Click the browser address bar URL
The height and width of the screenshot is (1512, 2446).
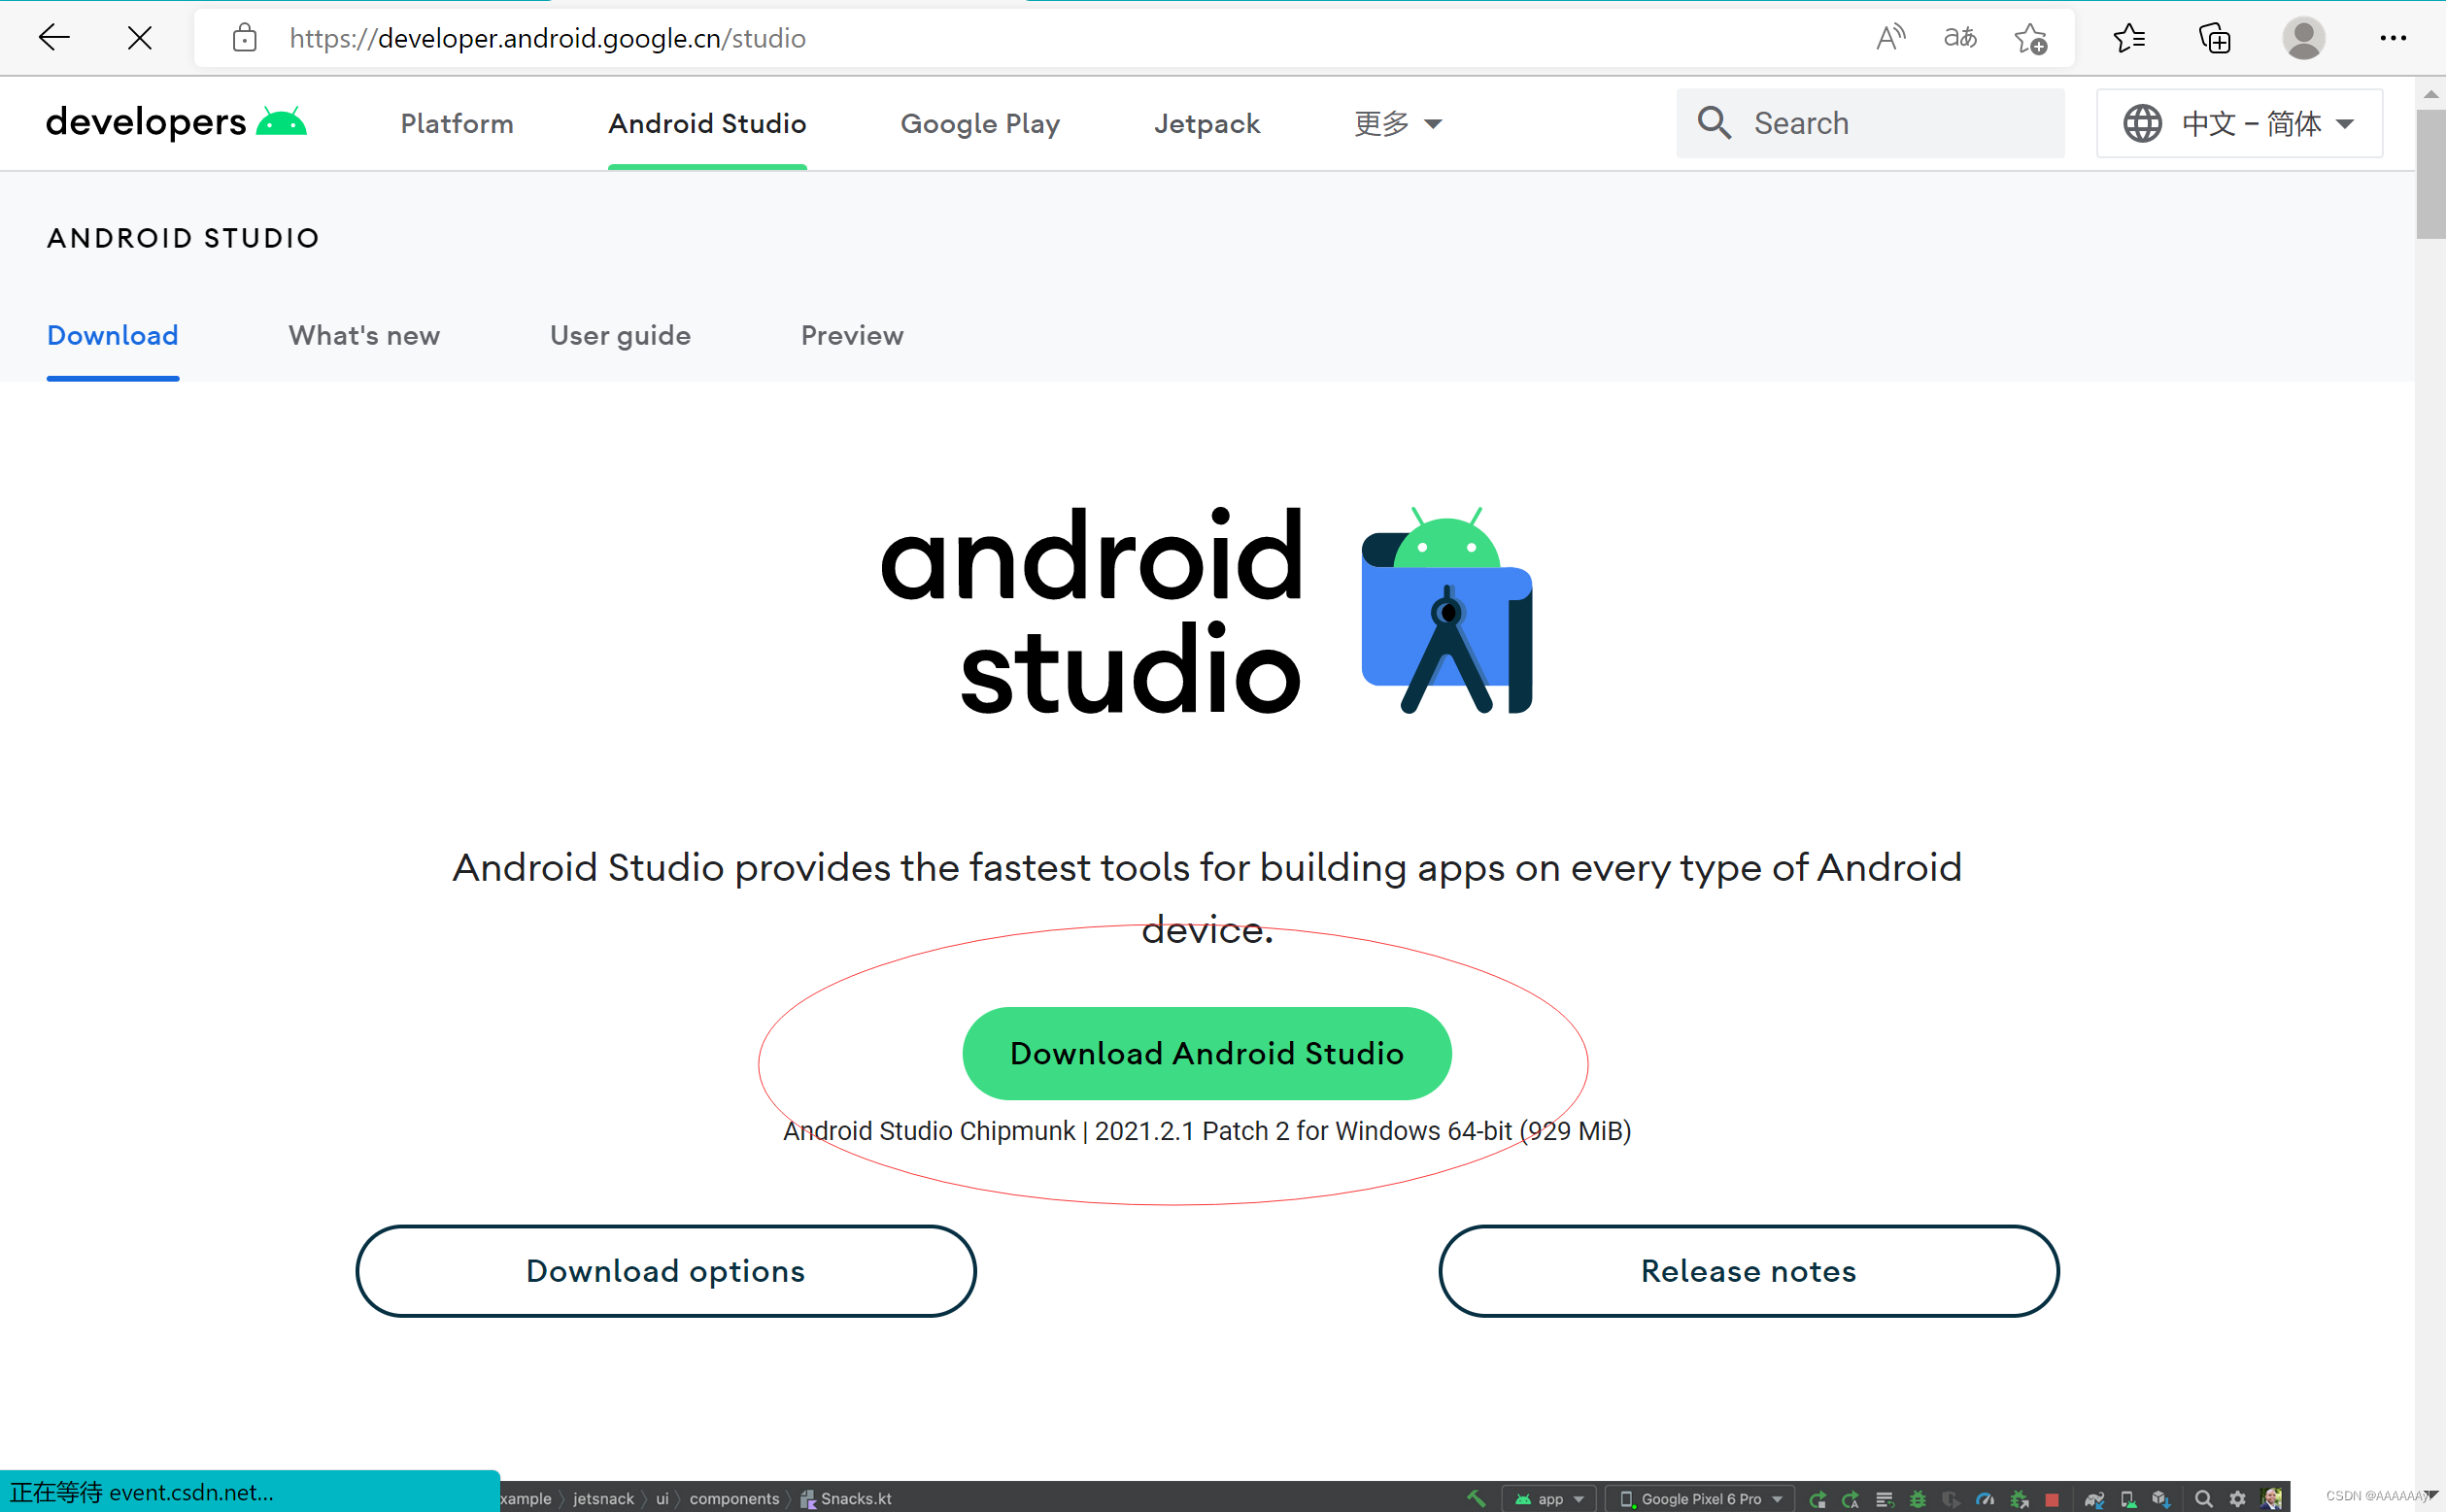click(548, 38)
